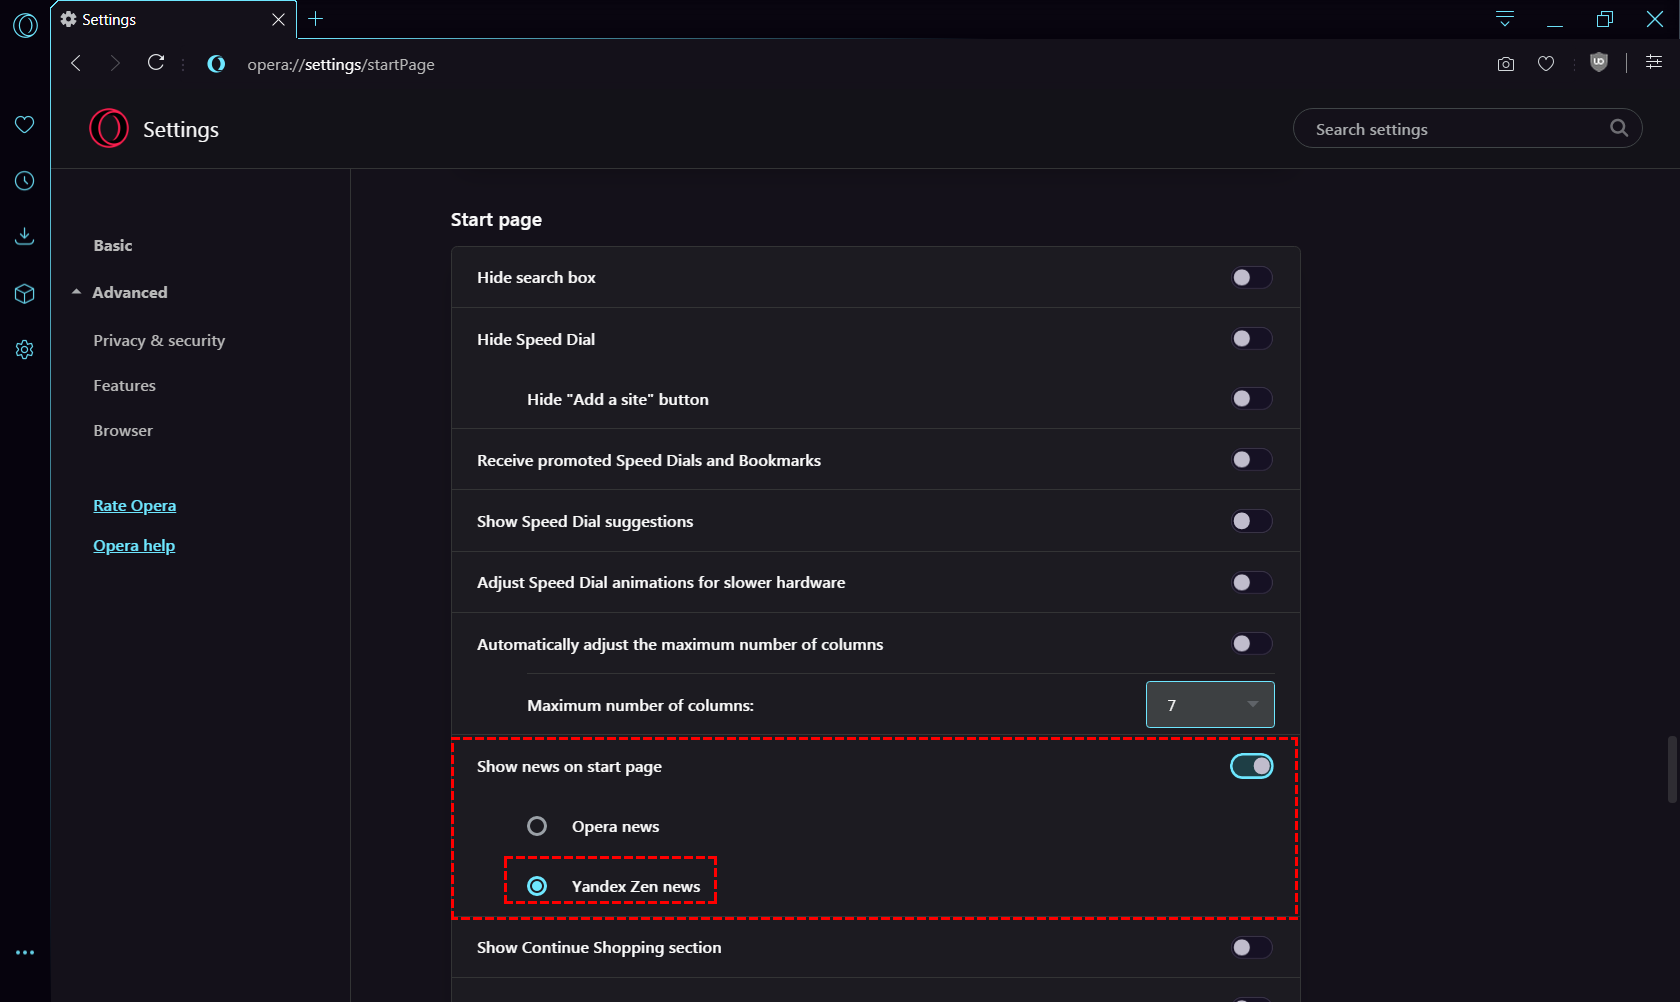Go back with the back arrow
This screenshot has width=1680, height=1002.
point(76,63)
